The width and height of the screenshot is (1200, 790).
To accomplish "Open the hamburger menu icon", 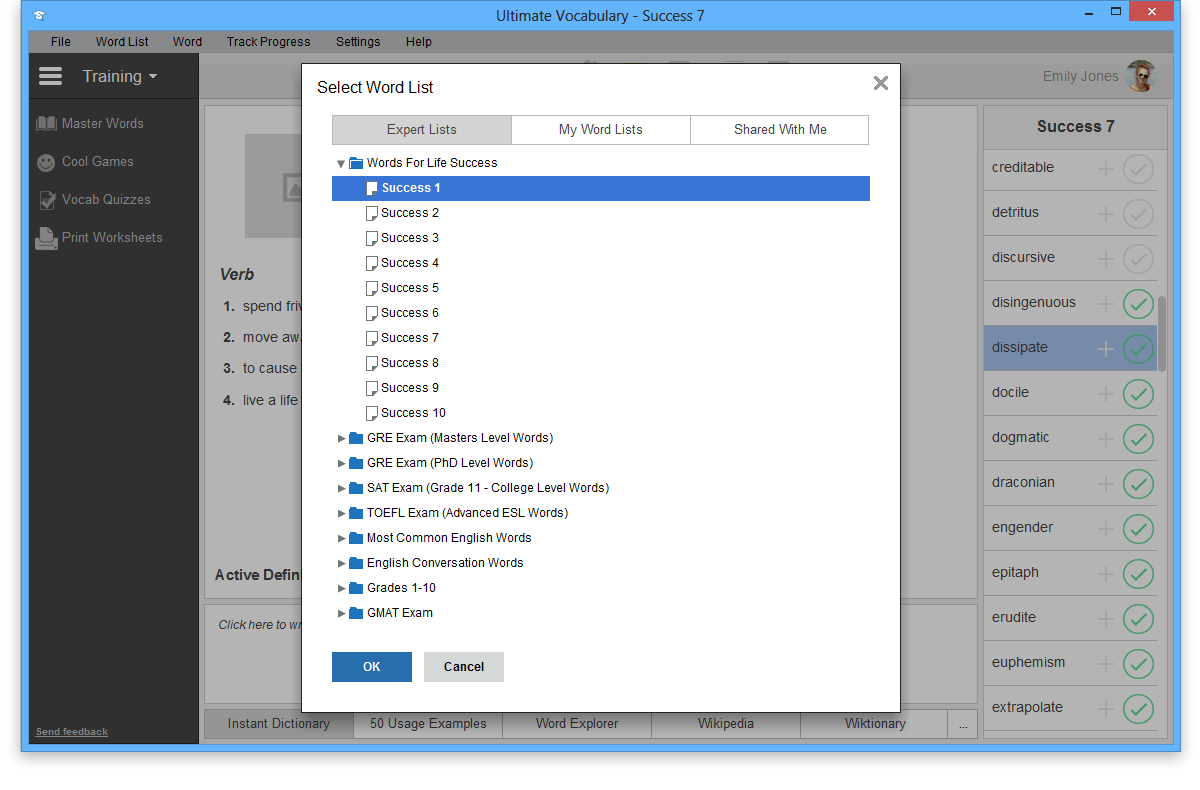I will [x=50, y=76].
